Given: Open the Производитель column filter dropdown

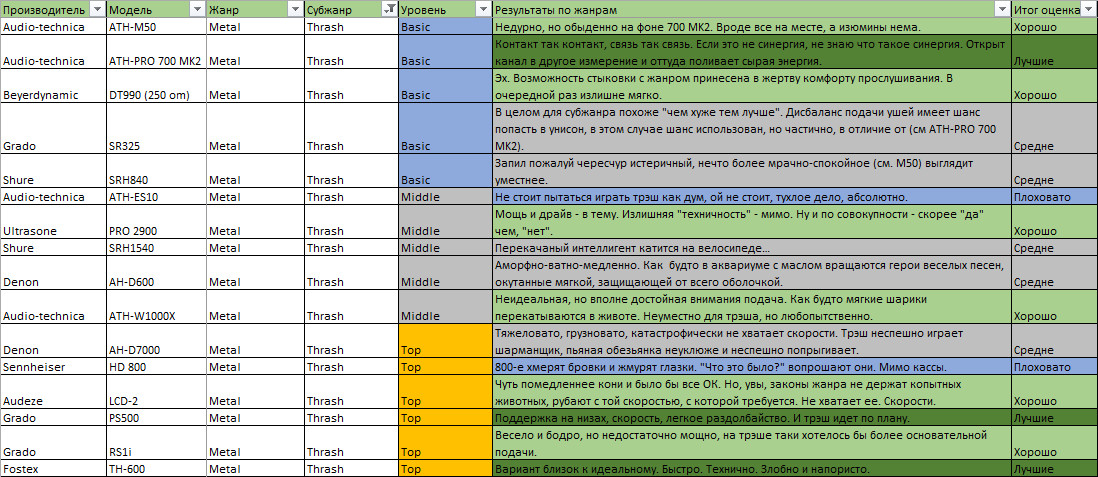Looking at the screenshot, I should [96, 9].
